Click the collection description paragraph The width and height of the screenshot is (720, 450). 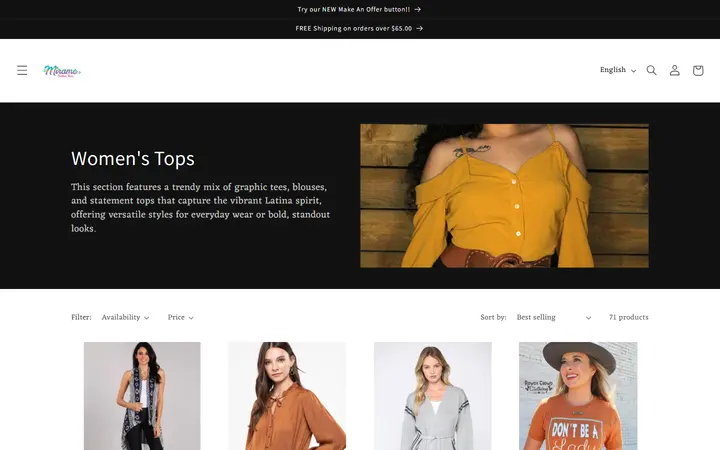[201, 208]
